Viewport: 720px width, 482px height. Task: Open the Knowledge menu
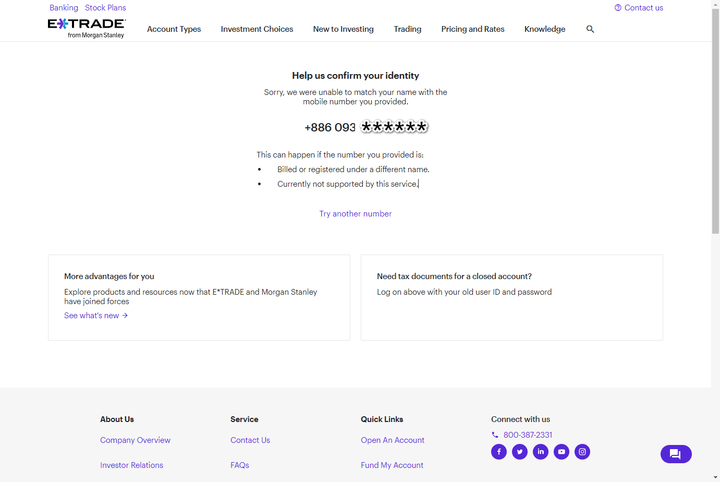[545, 29]
